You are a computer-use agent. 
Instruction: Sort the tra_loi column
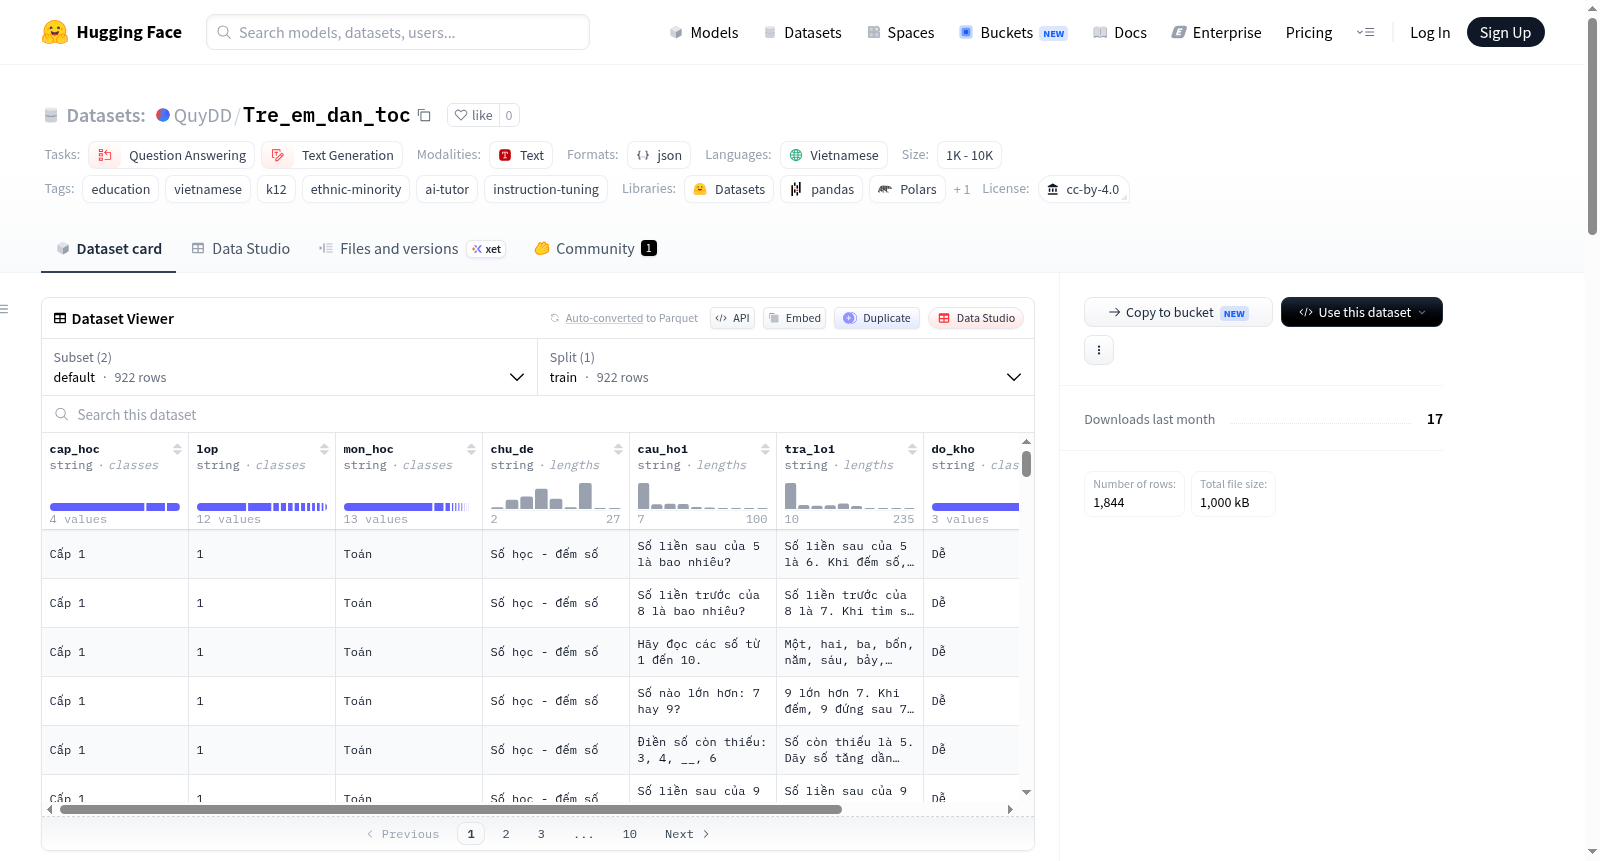tap(912, 449)
